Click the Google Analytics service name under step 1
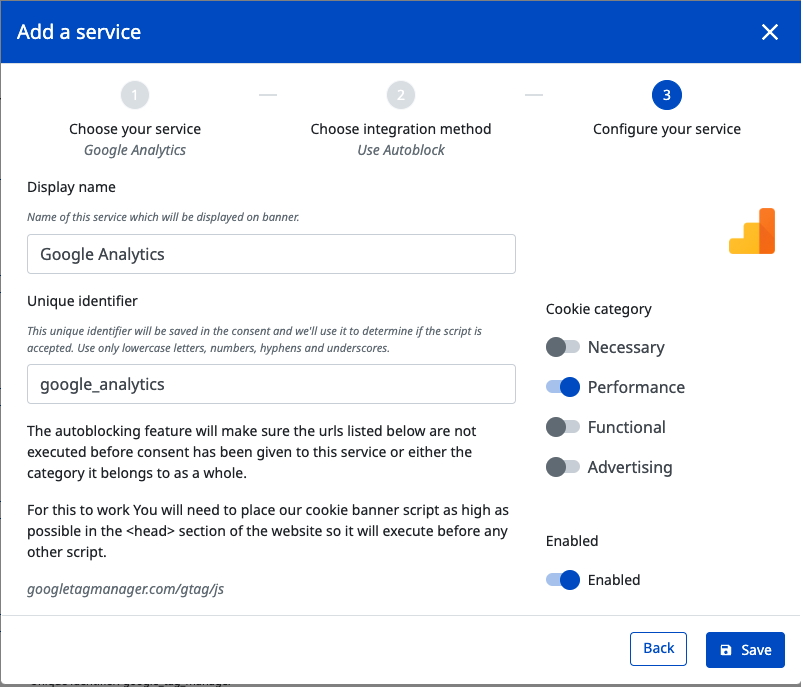Viewport: 801px width, 687px height. [135, 150]
